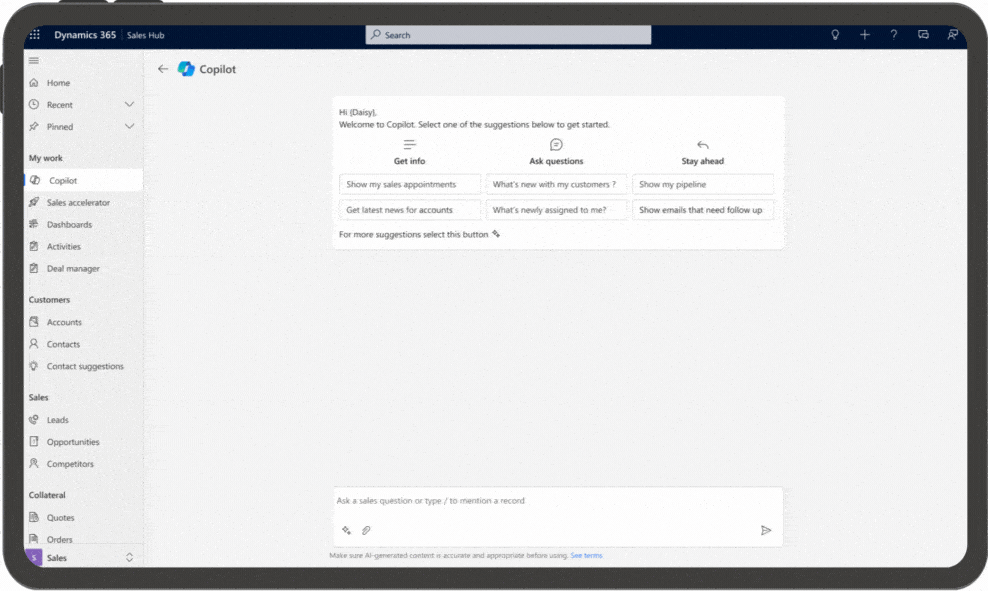Click the Copilot logo icon

pos(186,69)
